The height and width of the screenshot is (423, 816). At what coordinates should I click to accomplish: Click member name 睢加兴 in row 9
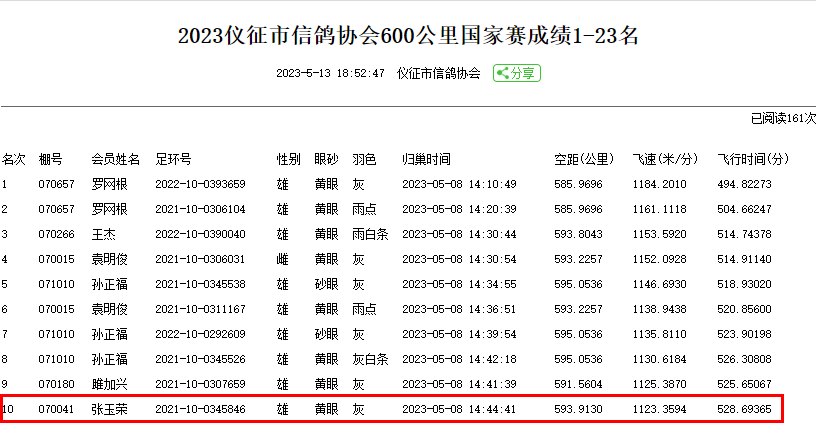click(x=110, y=384)
